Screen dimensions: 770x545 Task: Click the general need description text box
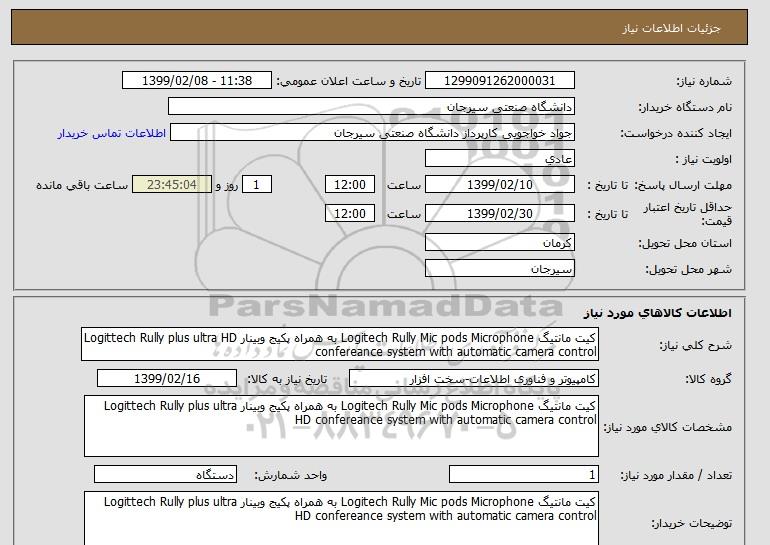tap(340, 345)
